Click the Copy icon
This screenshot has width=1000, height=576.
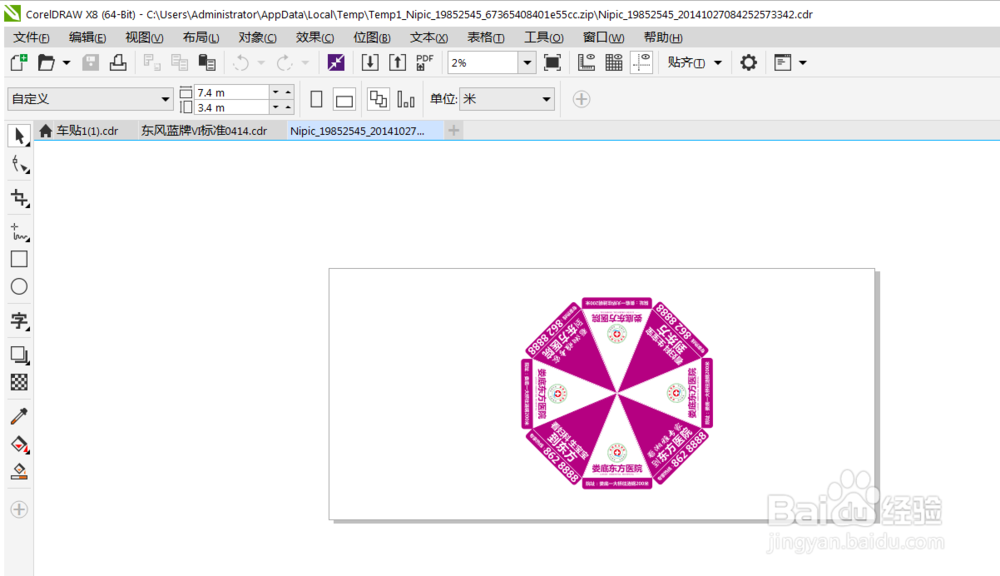180,63
